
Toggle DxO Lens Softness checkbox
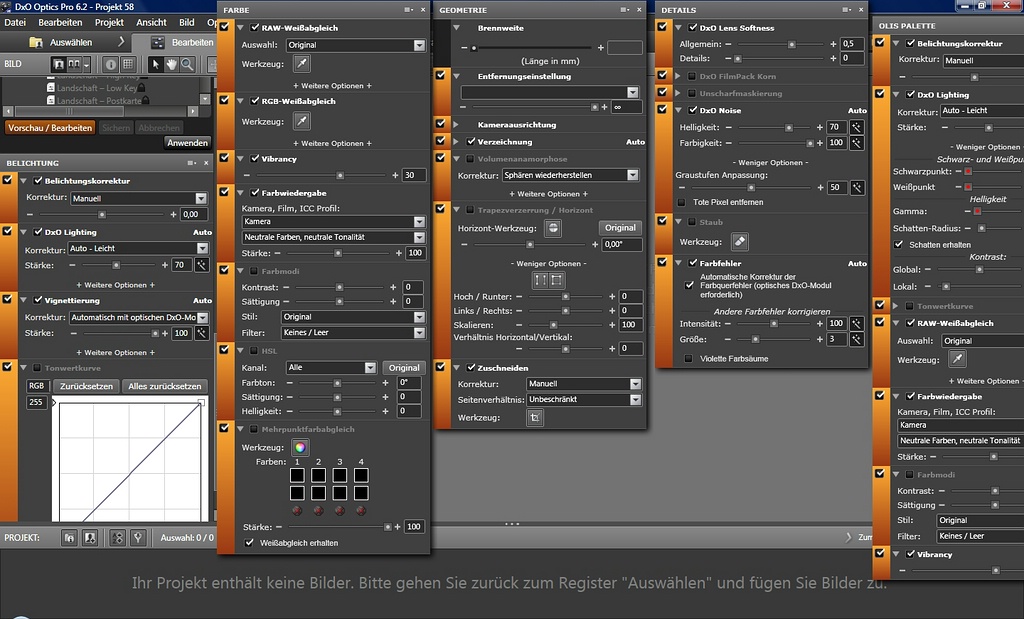[693, 27]
